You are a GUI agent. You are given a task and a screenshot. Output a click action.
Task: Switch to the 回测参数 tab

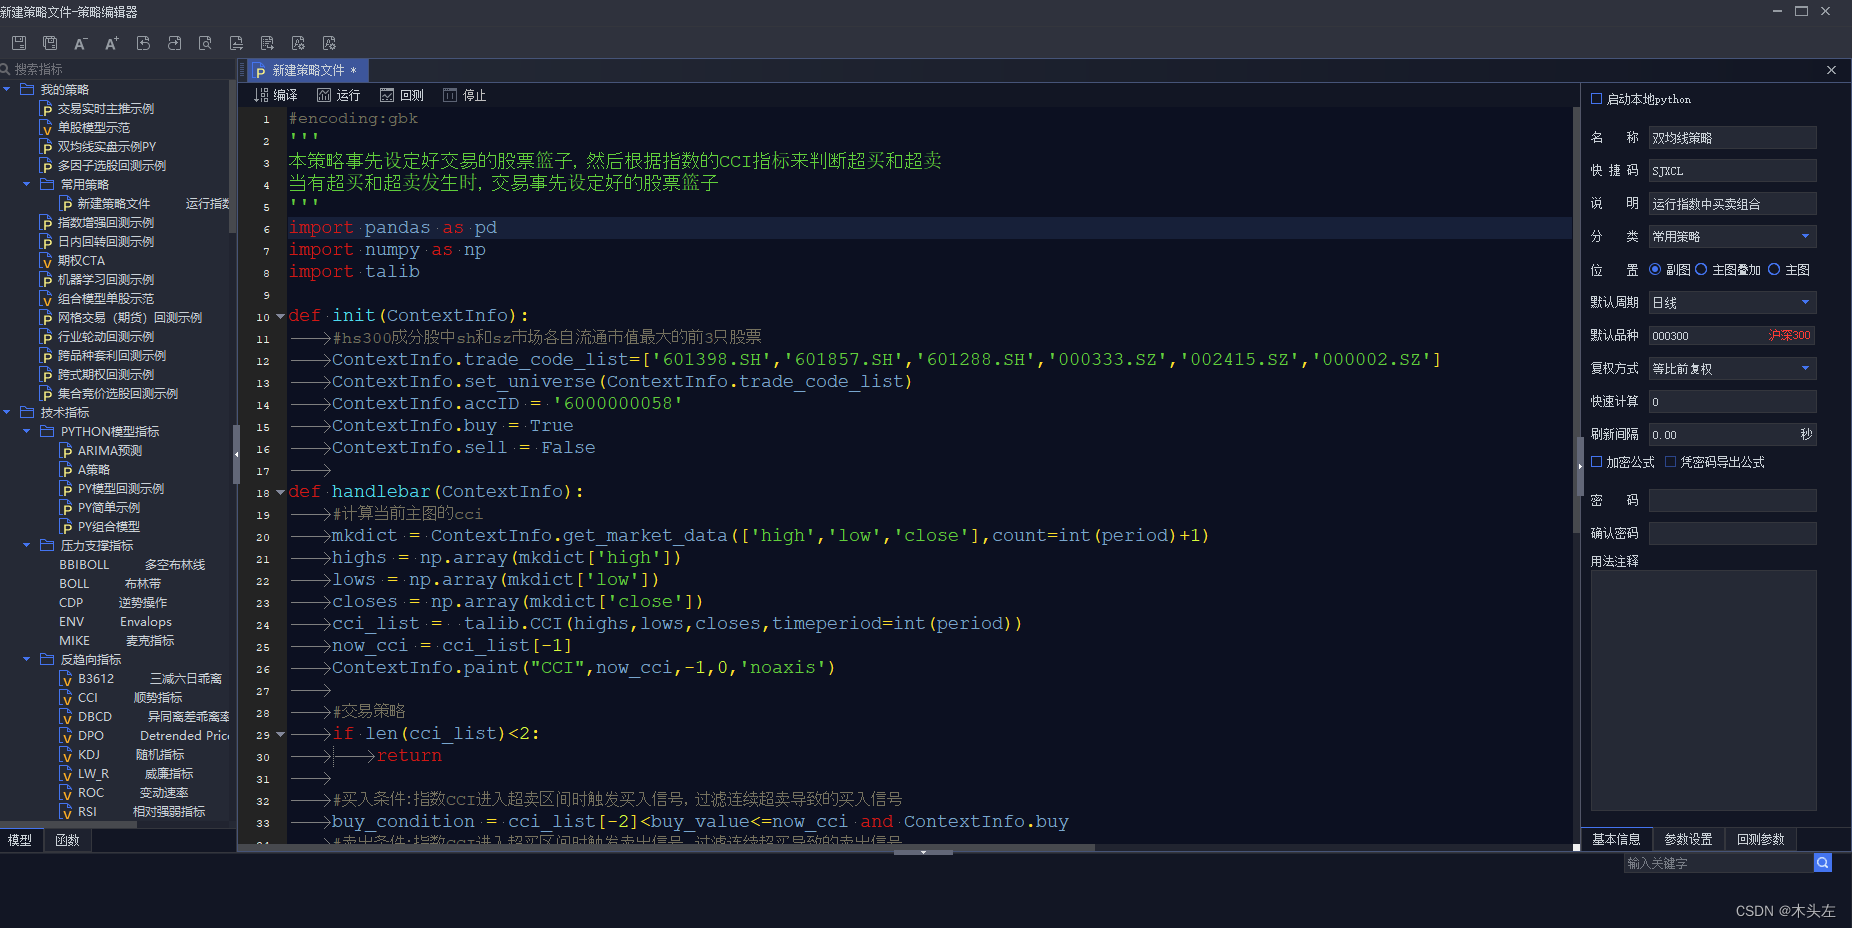click(x=1760, y=839)
